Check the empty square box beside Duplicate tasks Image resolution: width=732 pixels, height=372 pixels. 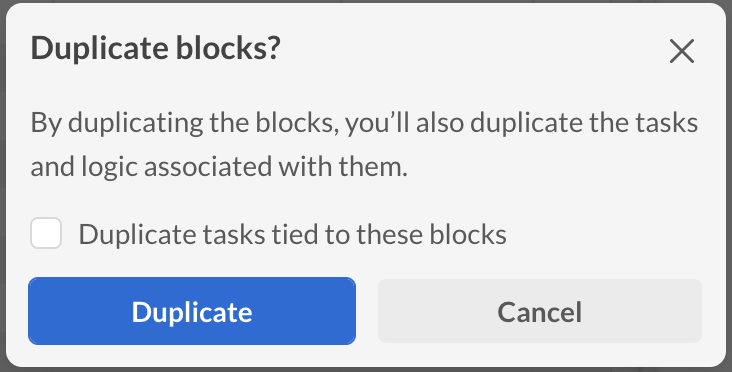46,233
